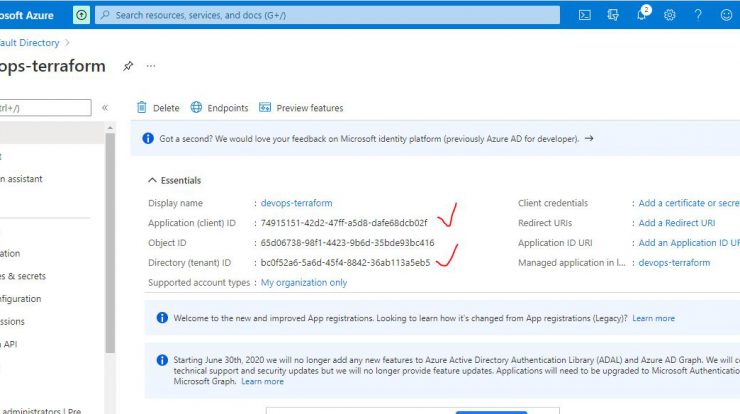Focus the left menu search field
Image resolution: width=740 pixels, height=414 pixels.
coord(45,108)
